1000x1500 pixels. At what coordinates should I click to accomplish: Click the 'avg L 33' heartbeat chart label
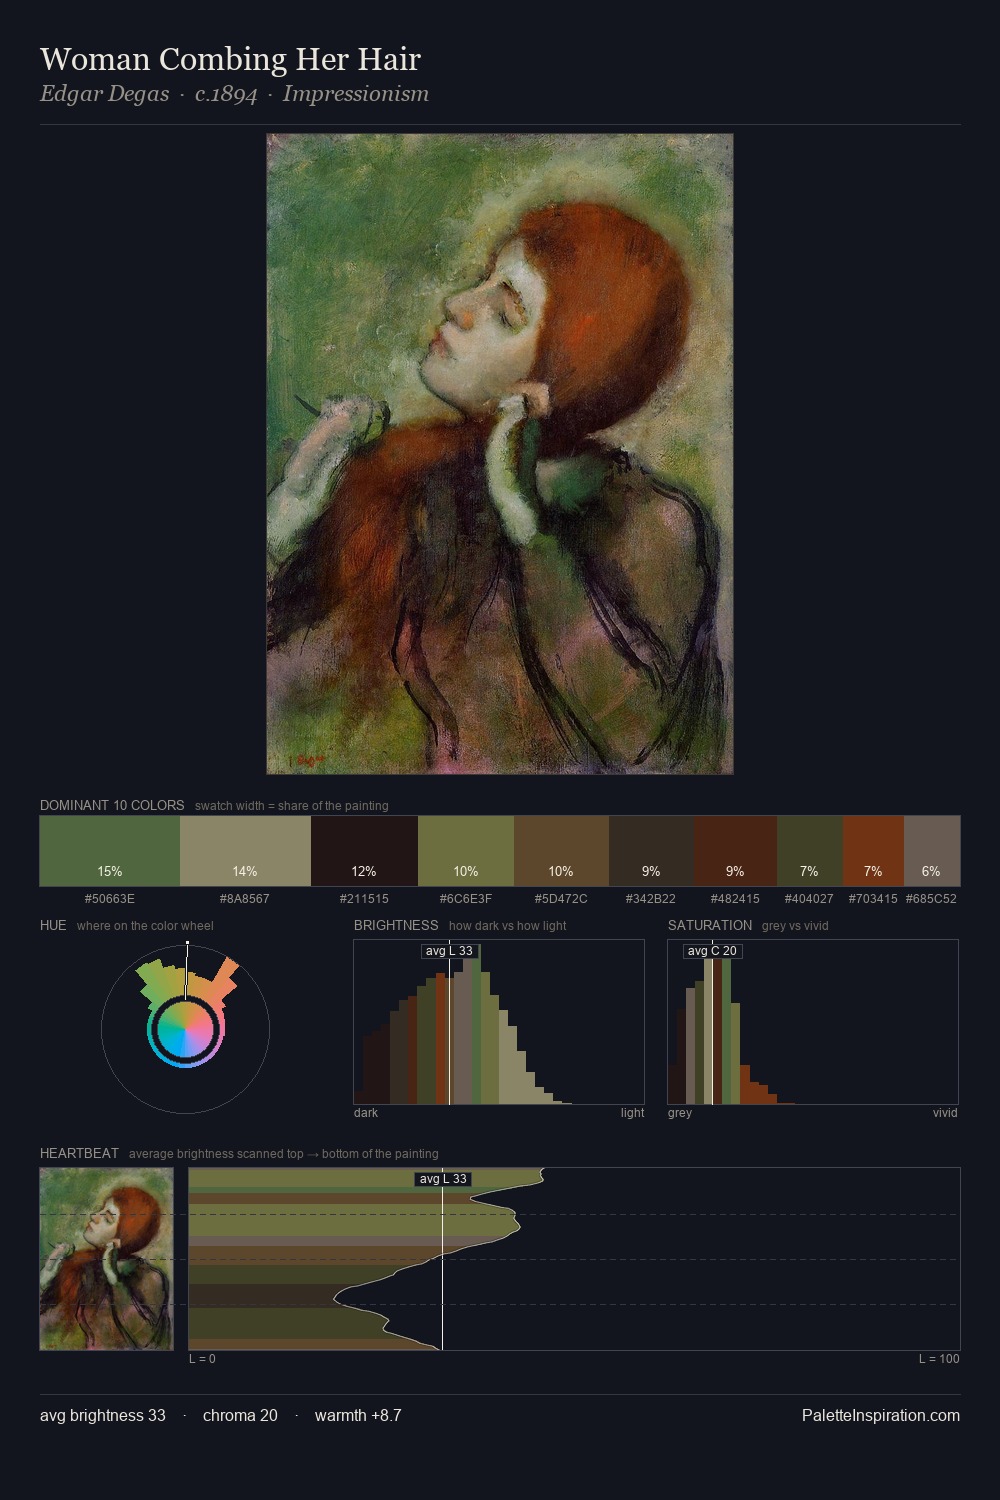pyautogui.click(x=443, y=1179)
